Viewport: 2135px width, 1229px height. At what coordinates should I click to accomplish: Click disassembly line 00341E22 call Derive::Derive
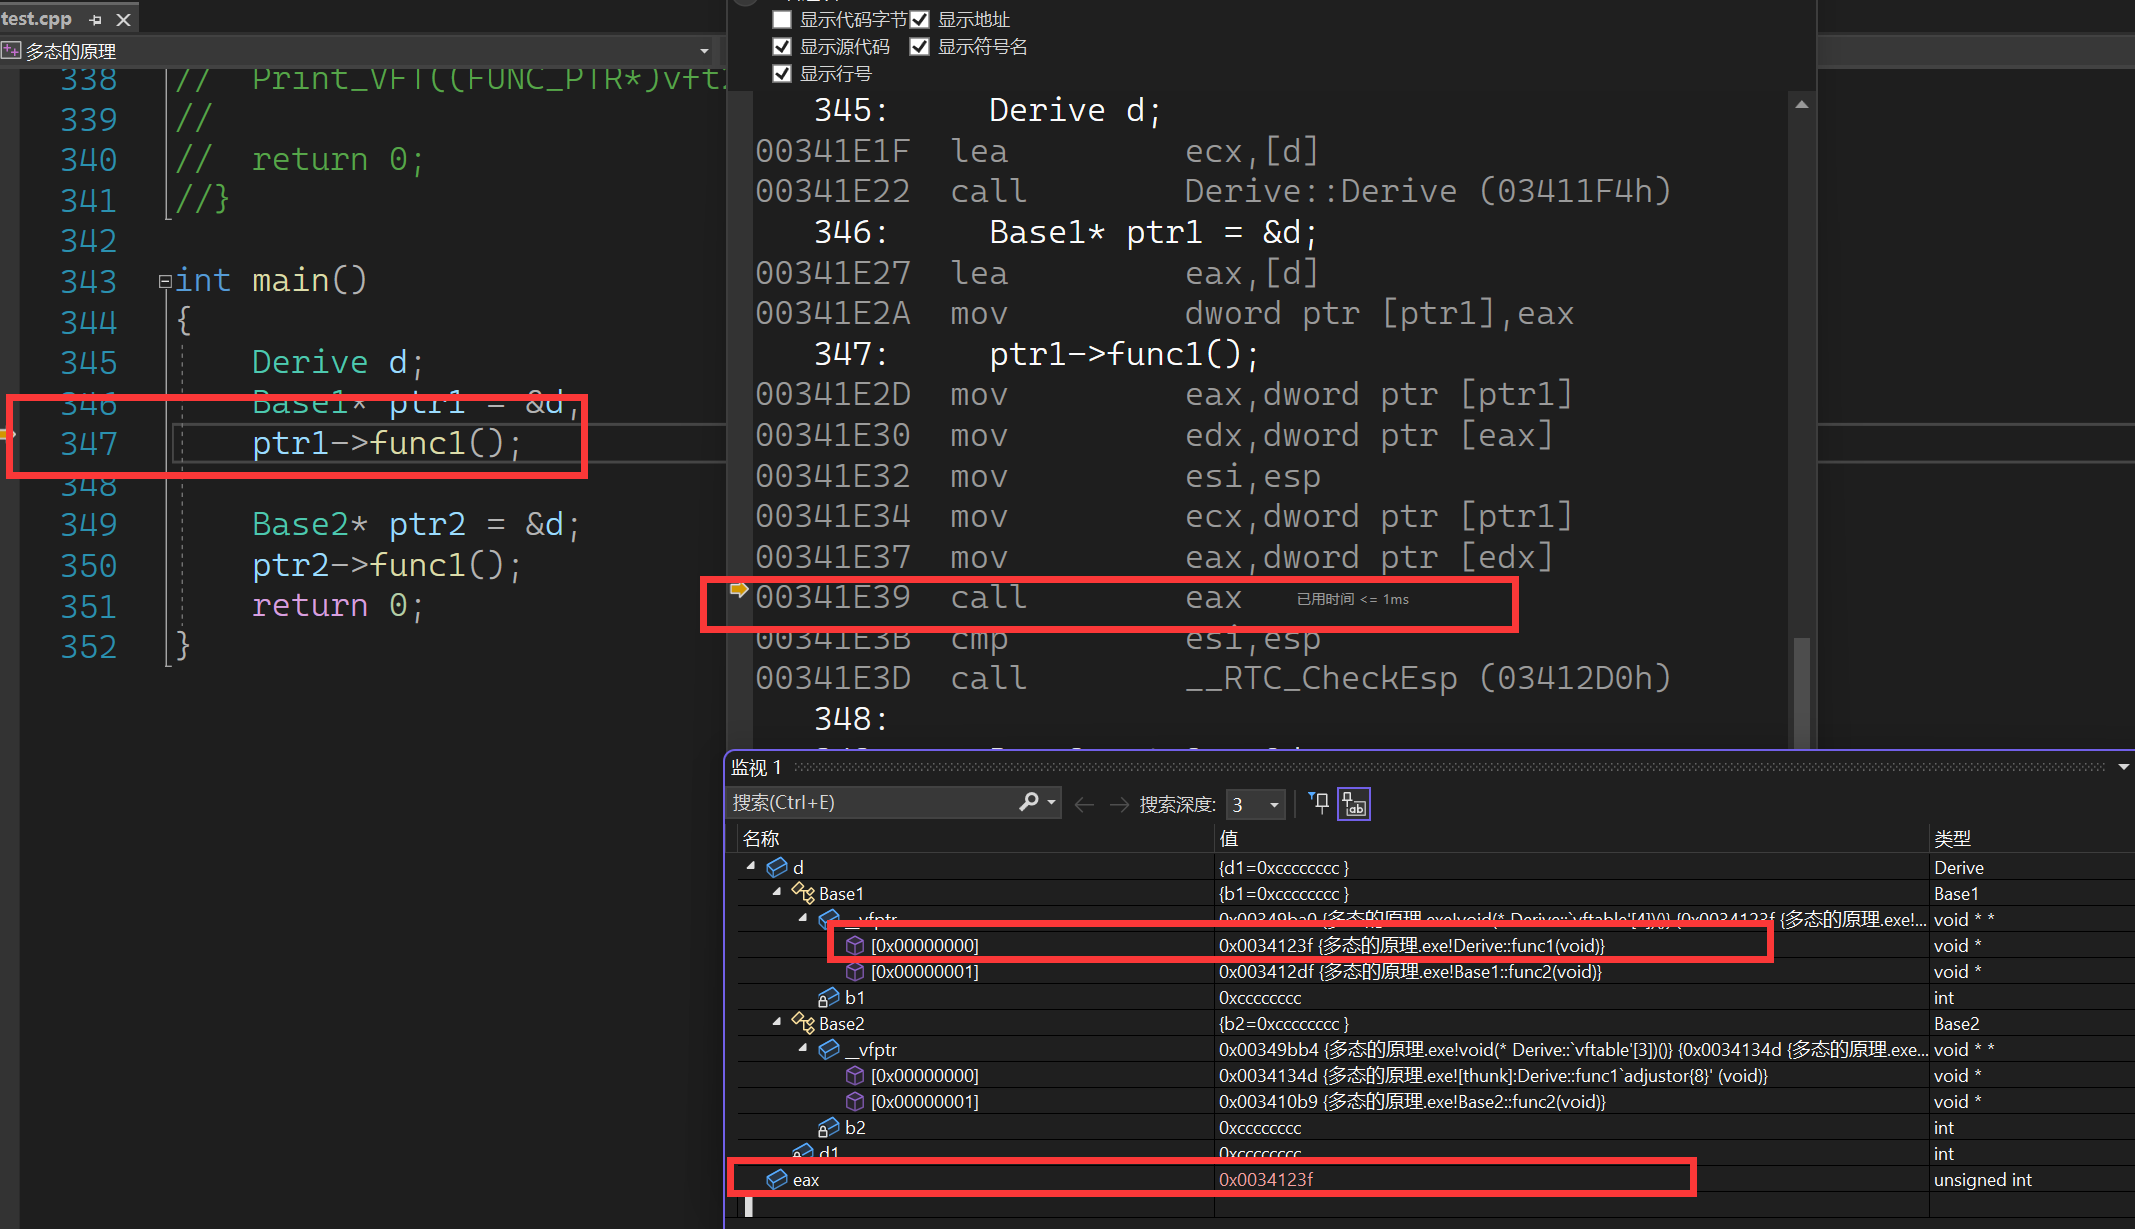1213,190
